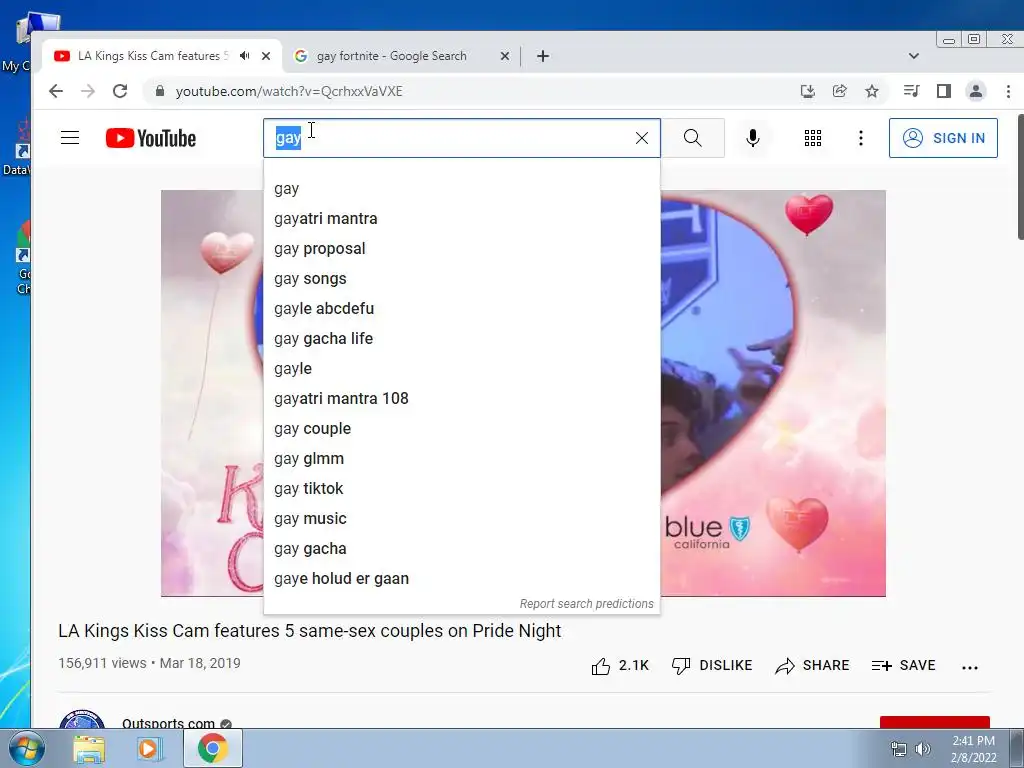Image resolution: width=1024 pixels, height=768 pixels.
Task: Open the Outsports.com channel name
Action: tap(168, 722)
